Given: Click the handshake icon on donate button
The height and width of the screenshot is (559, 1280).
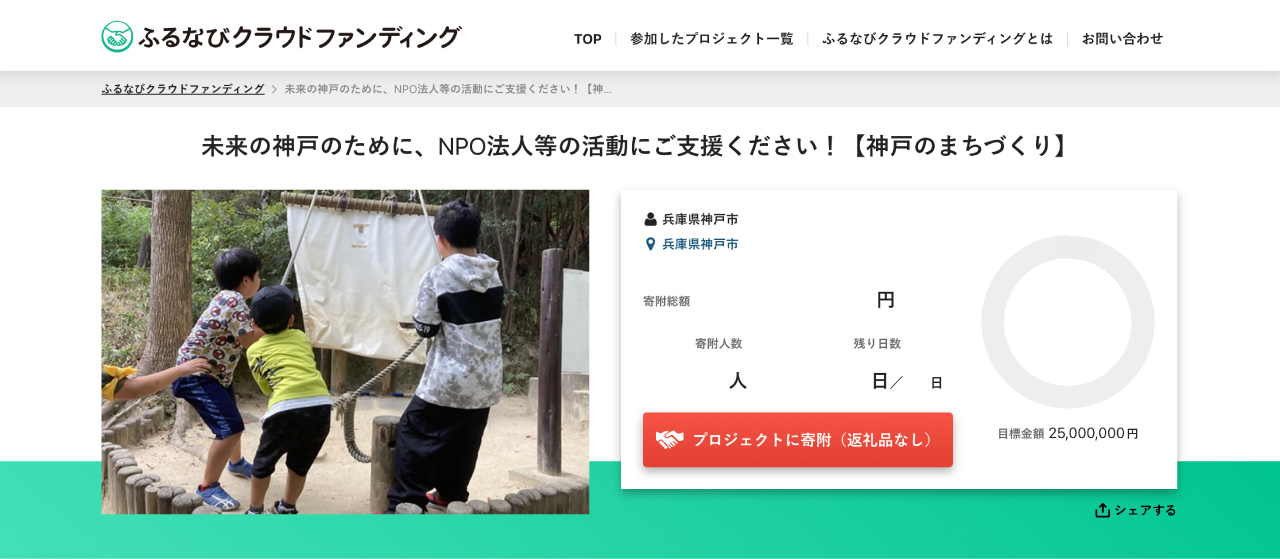Looking at the screenshot, I should [x=669, y=440].
